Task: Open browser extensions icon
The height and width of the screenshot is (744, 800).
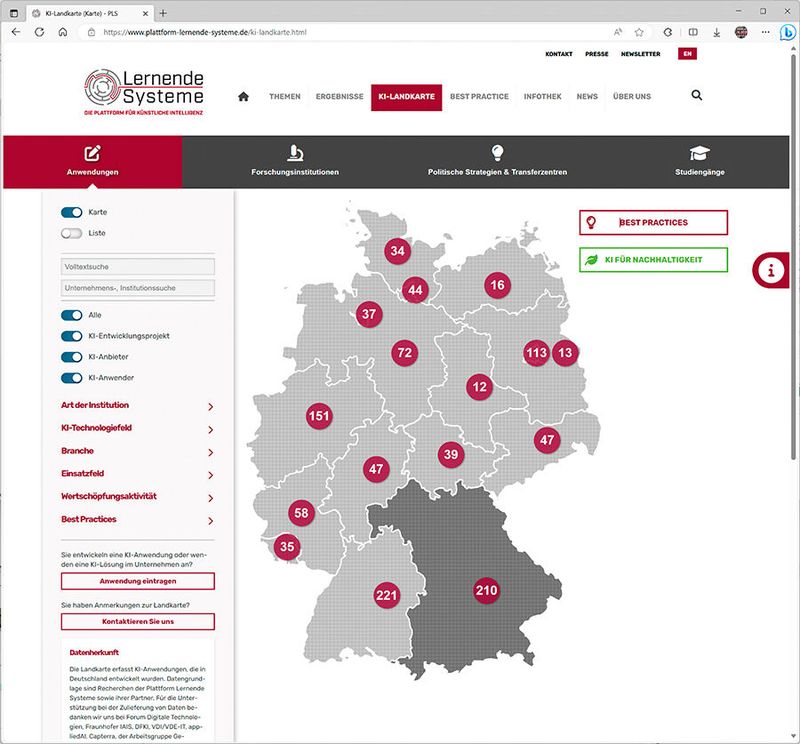Action: click(x=667, y=32)
